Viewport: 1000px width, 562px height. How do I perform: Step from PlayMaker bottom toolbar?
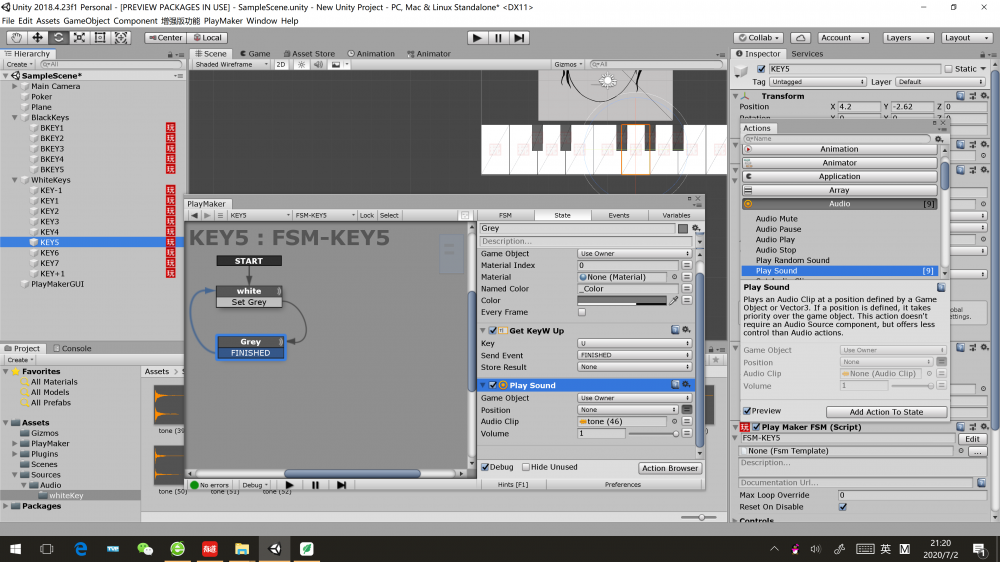pyautogui.click(x=341, y=485)
